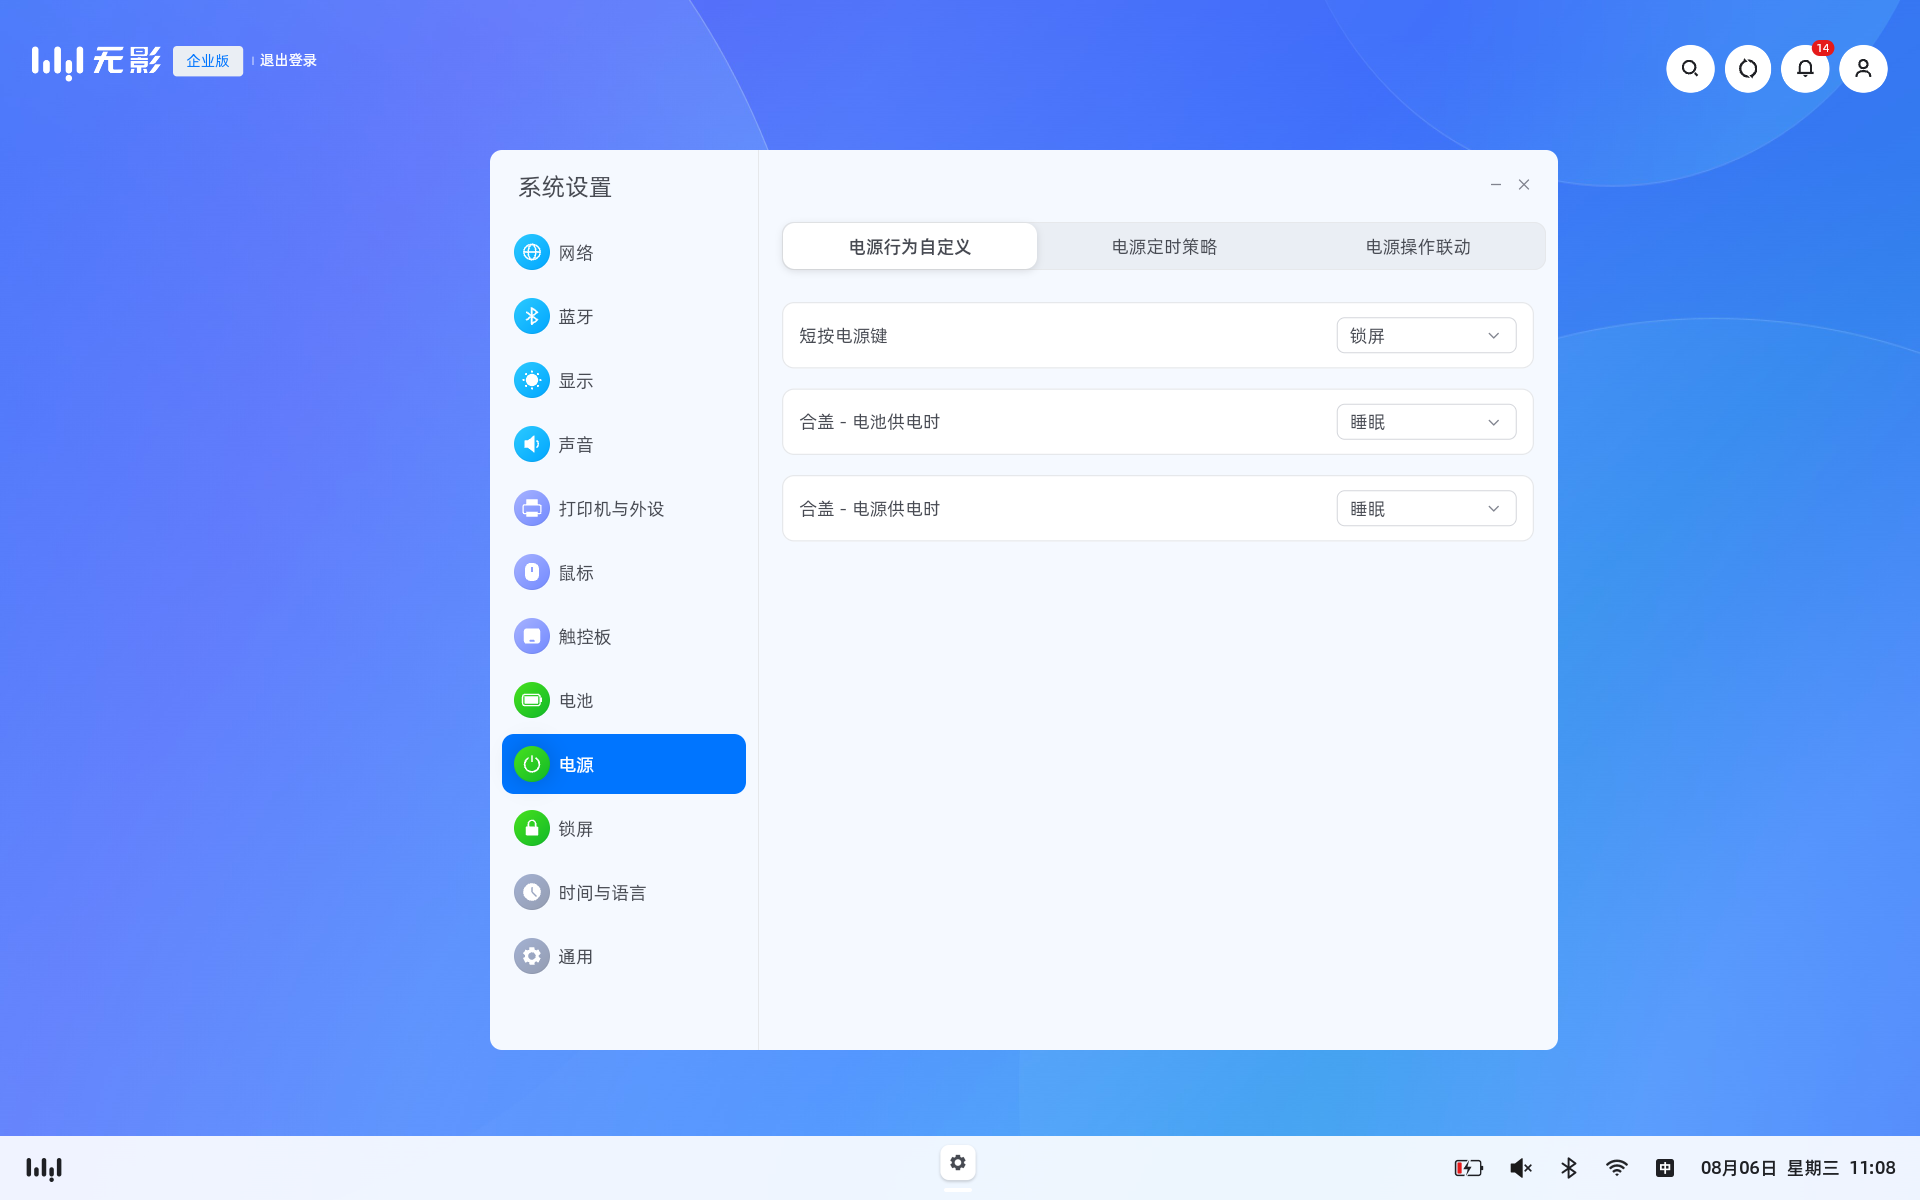The width and height of the screenshot is (1920, 1200).
Task: Click the taskbar date and time 11:08
Action: (x=1798, y=1168)
